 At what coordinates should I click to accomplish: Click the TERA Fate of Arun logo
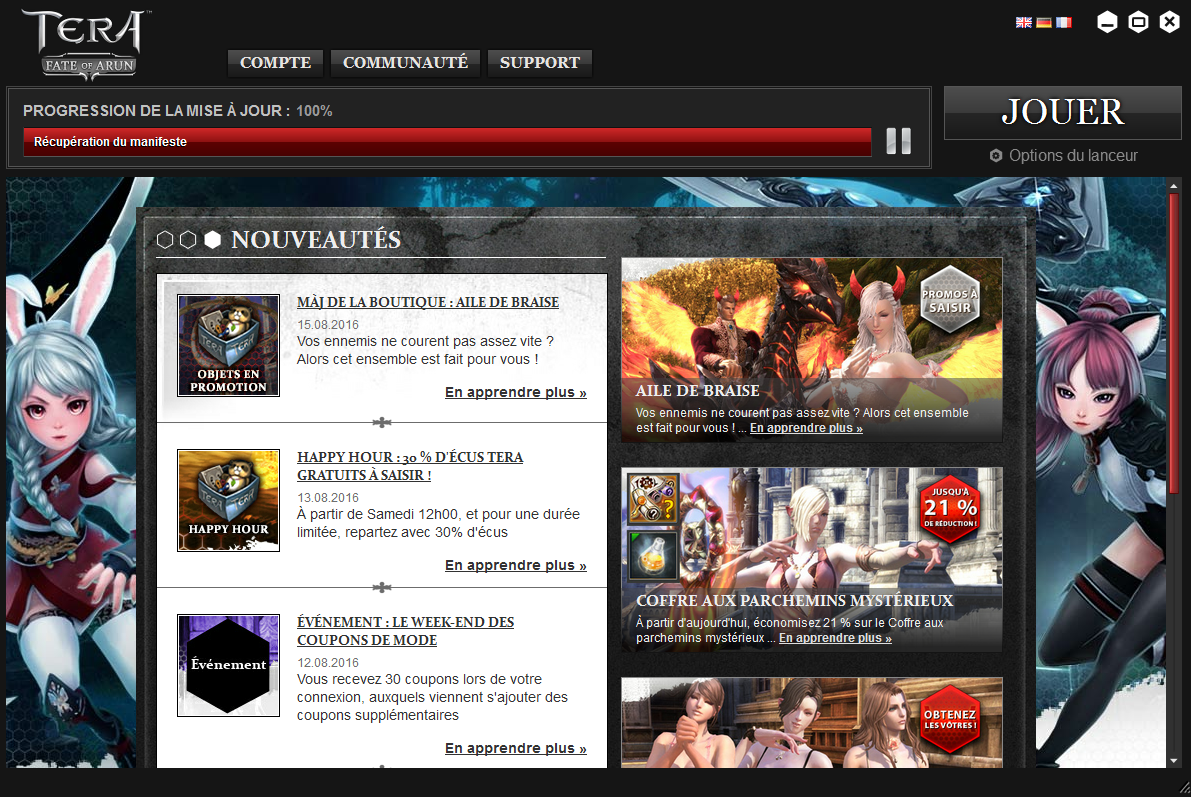87,44
